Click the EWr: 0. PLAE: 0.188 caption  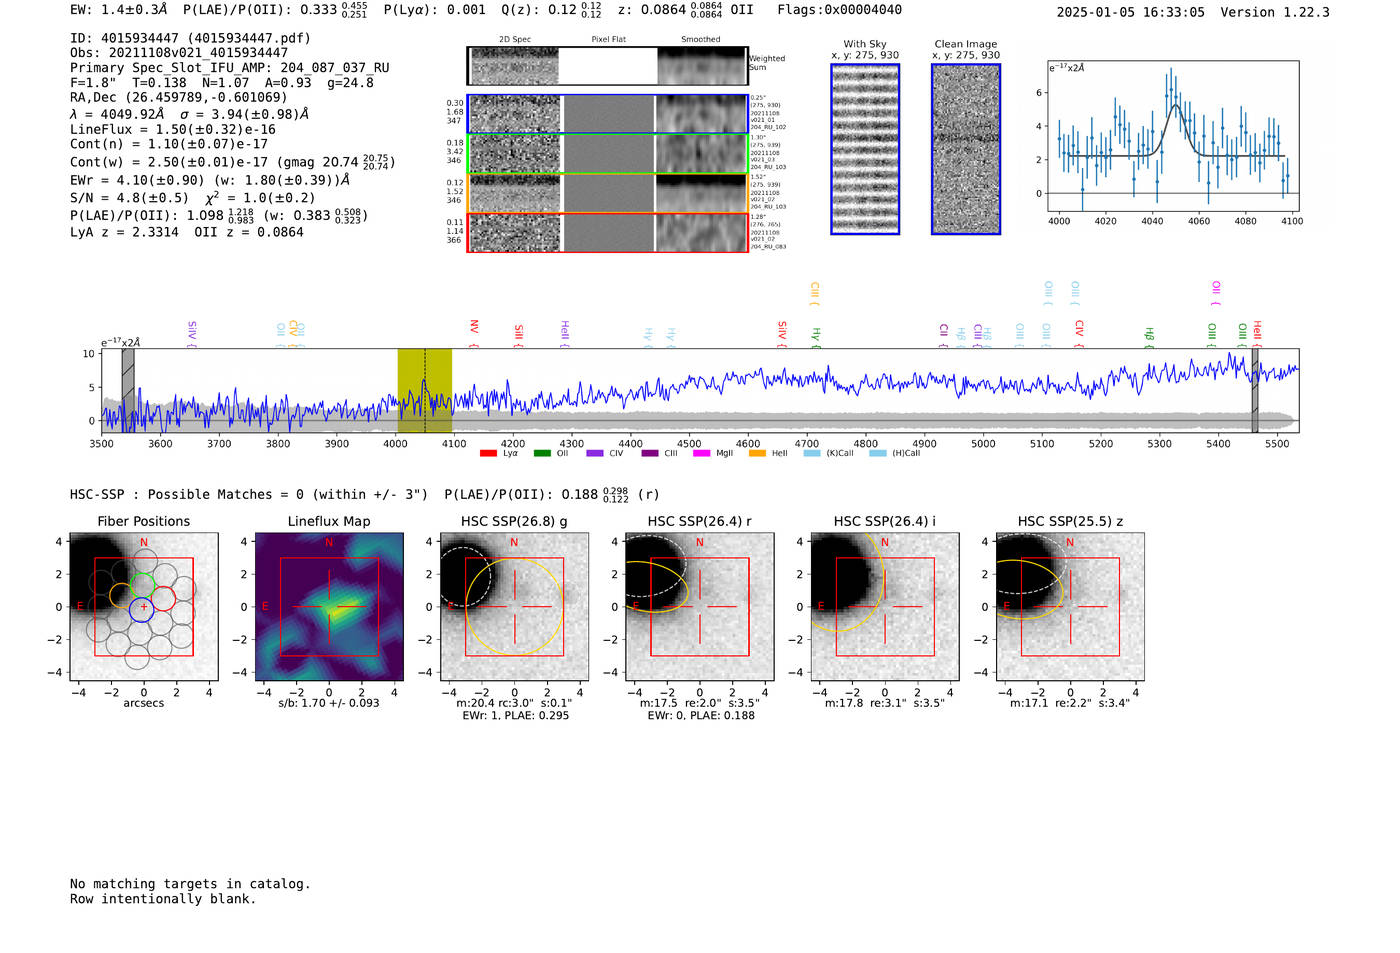point(701,715)
